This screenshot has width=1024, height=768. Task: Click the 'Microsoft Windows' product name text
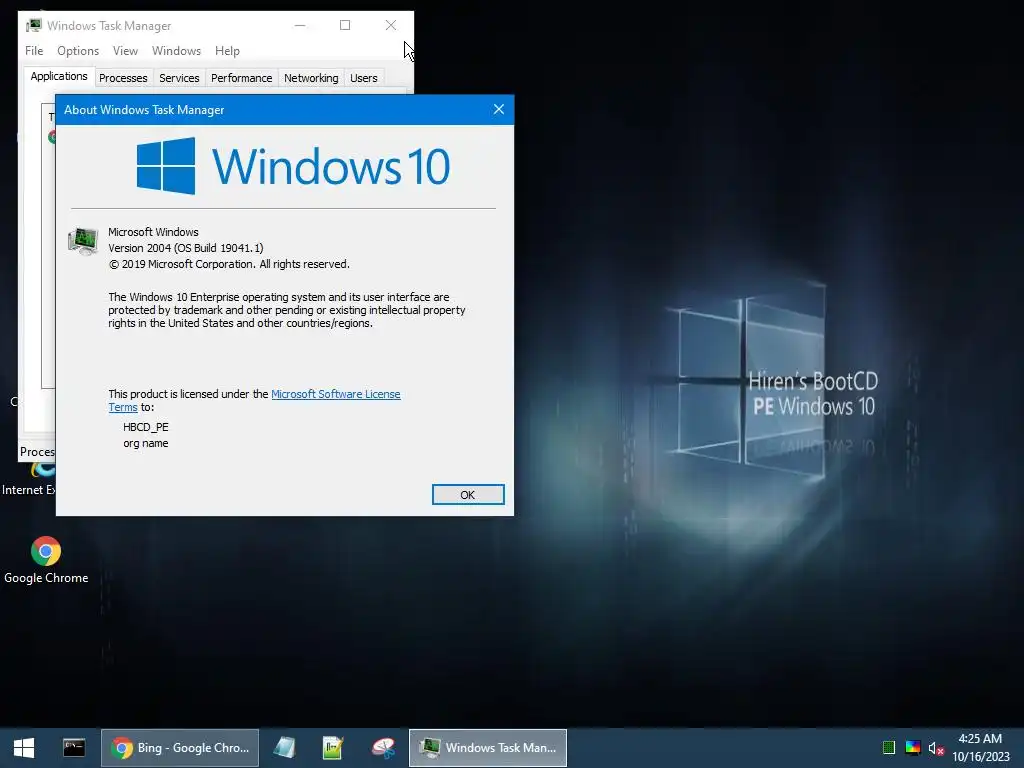point(153,232)
